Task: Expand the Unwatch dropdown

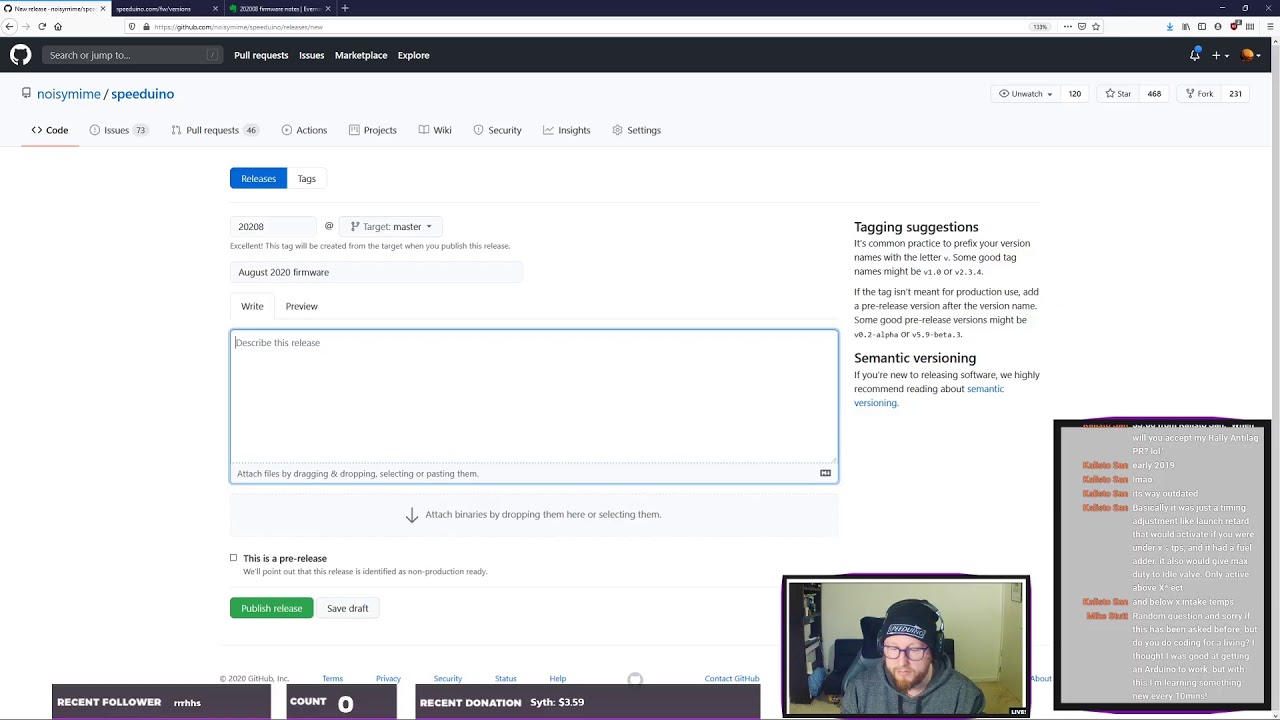Action: point(1026,94)
